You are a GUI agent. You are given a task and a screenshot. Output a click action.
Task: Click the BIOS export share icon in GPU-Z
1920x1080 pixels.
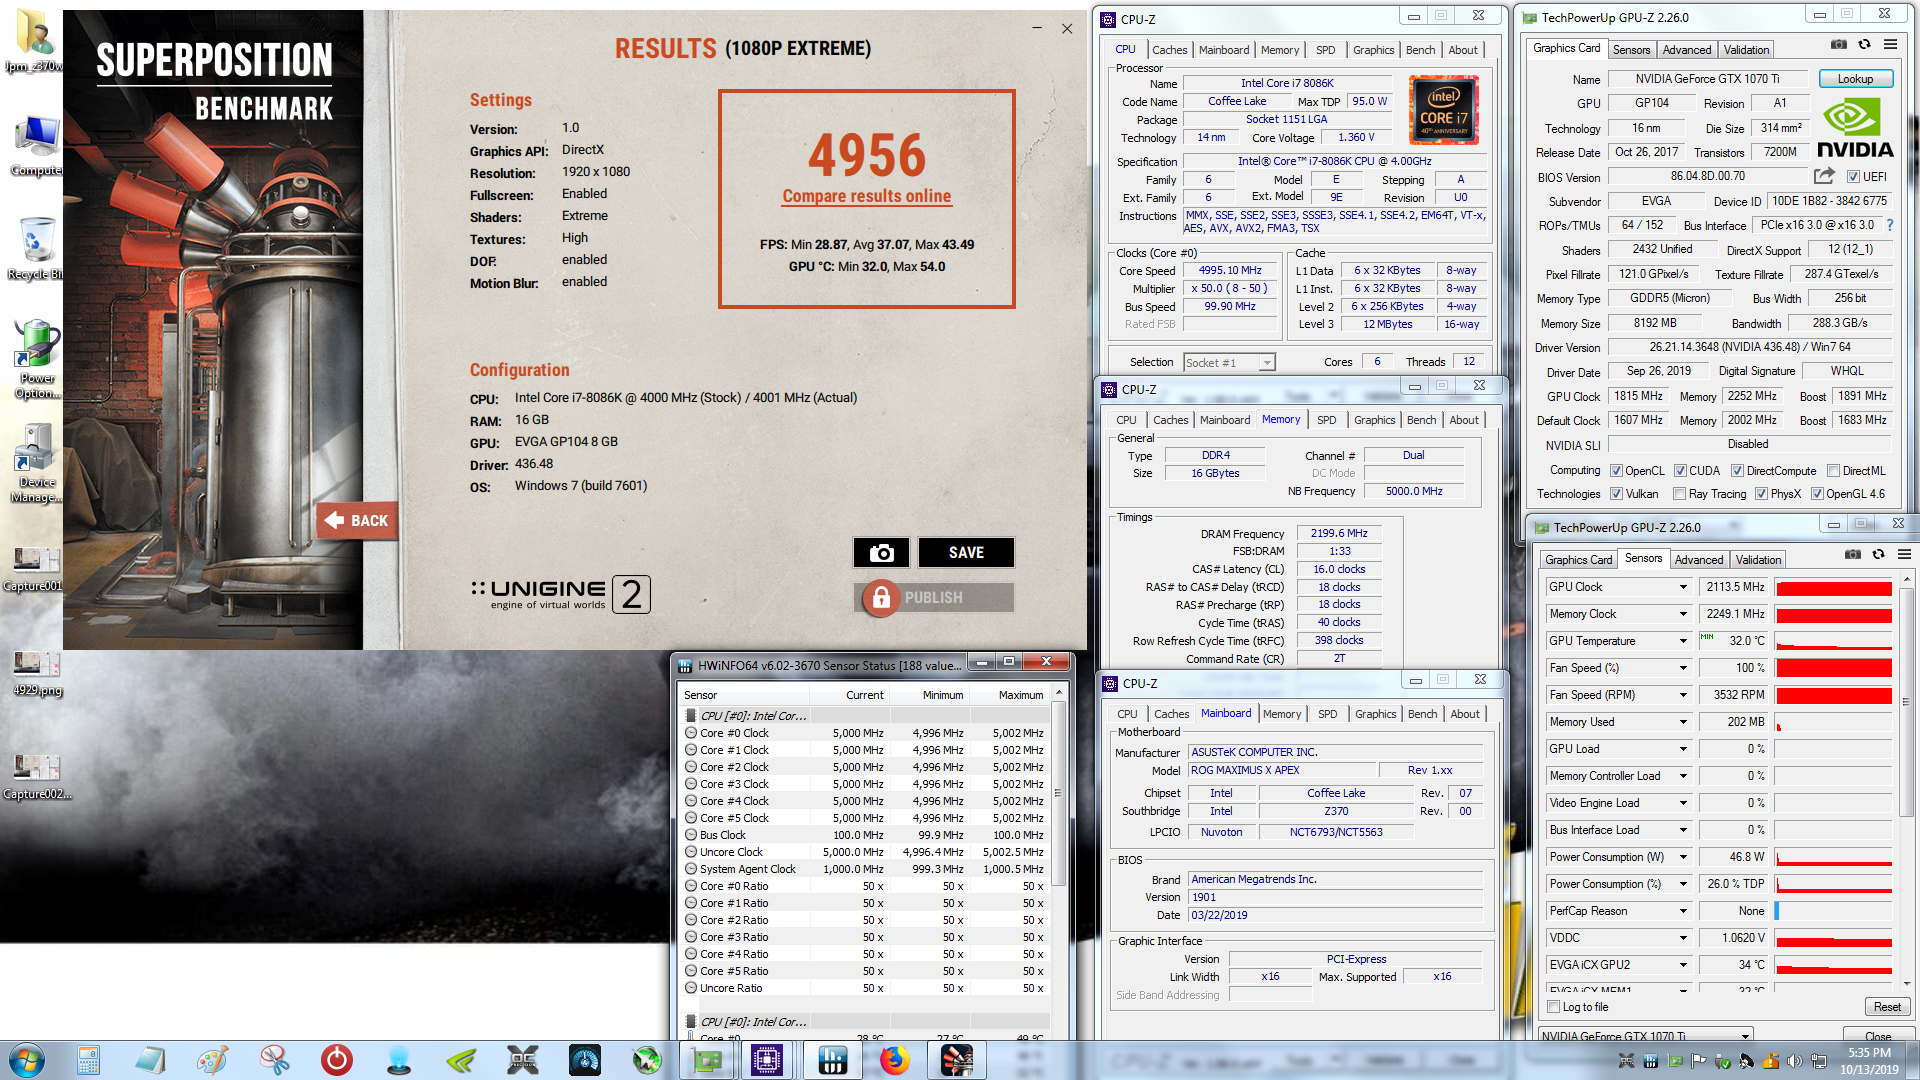click(x=1824, y=176)
